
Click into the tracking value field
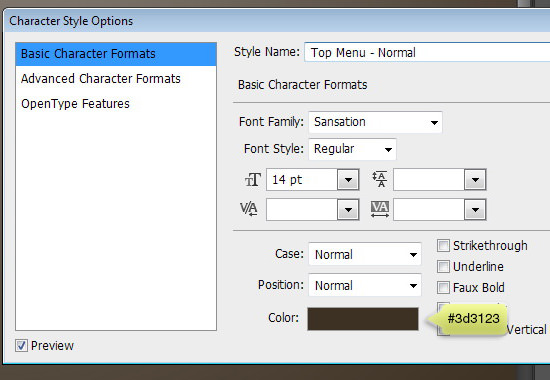[429, 209]
